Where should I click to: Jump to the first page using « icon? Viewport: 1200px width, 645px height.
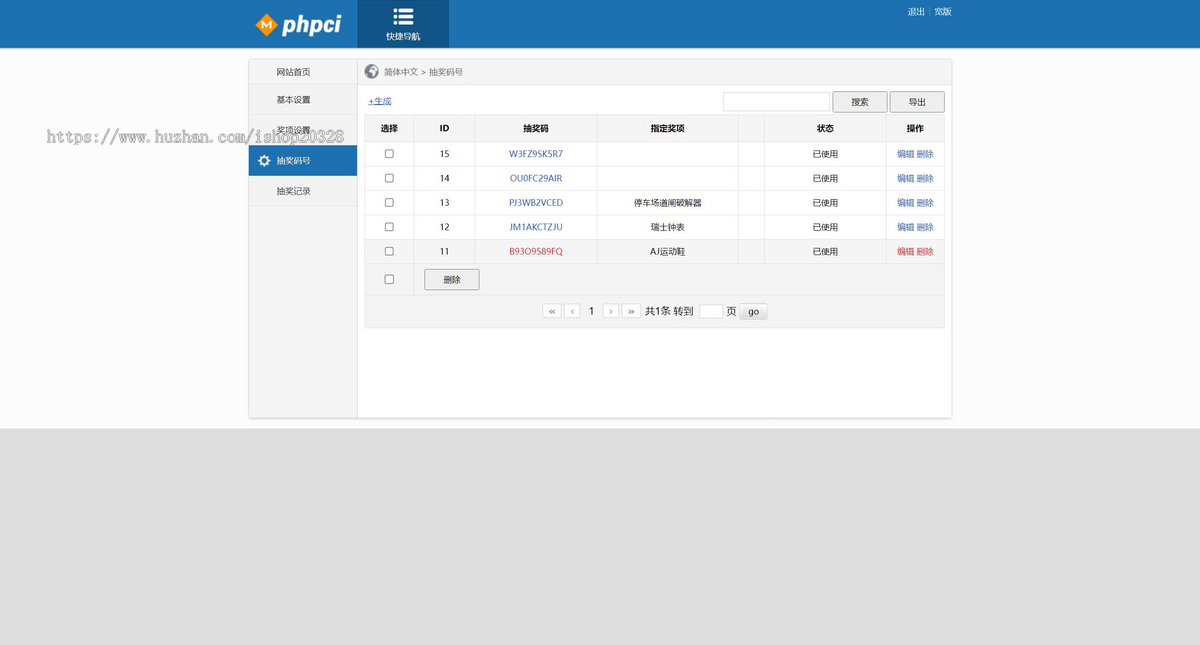[x=552, y=311]
